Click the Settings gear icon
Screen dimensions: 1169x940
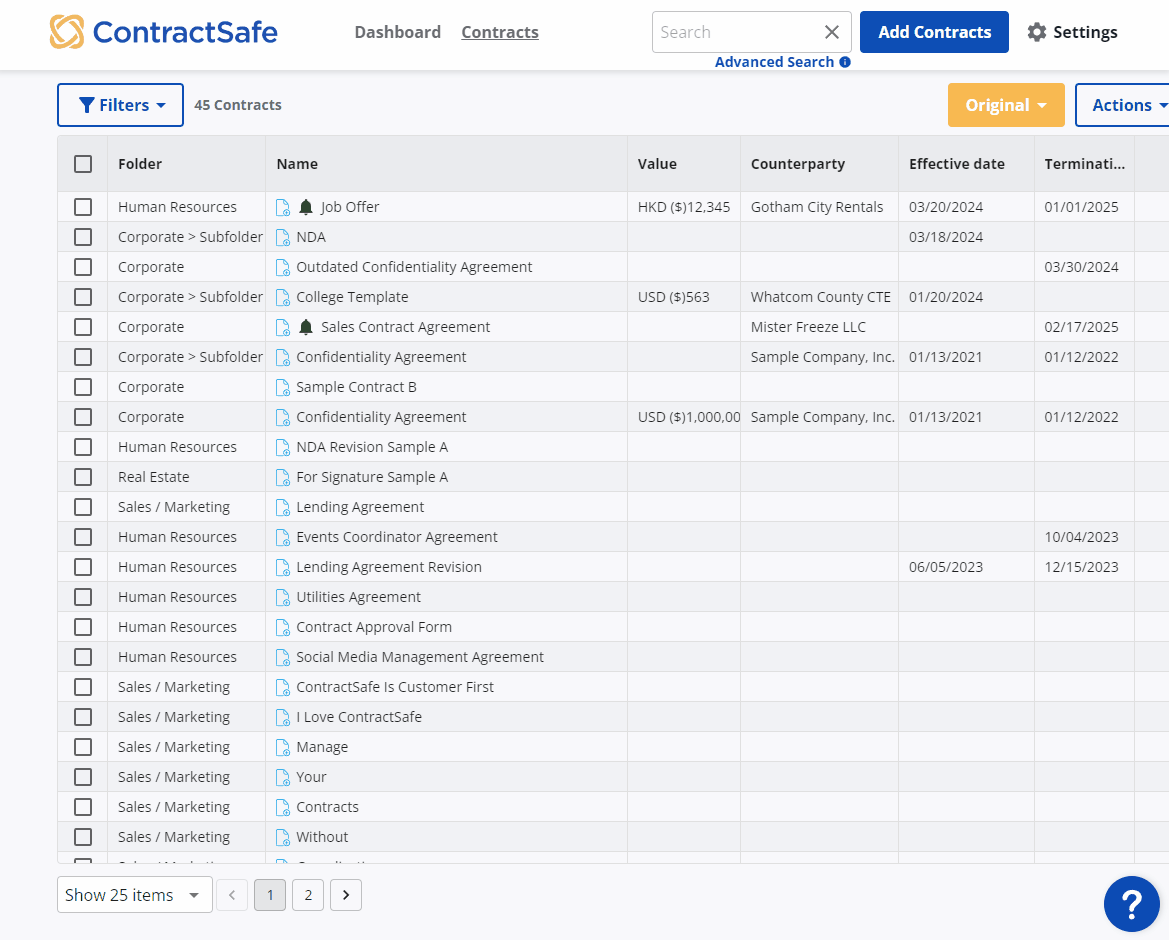point(1037,32)
